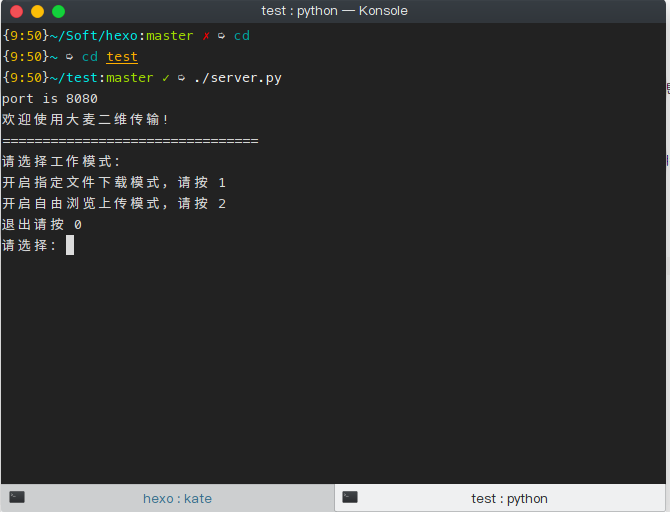Click the underlined test directory name
Image resolution: width=670 pixels, height=512 pixels.
122,57
